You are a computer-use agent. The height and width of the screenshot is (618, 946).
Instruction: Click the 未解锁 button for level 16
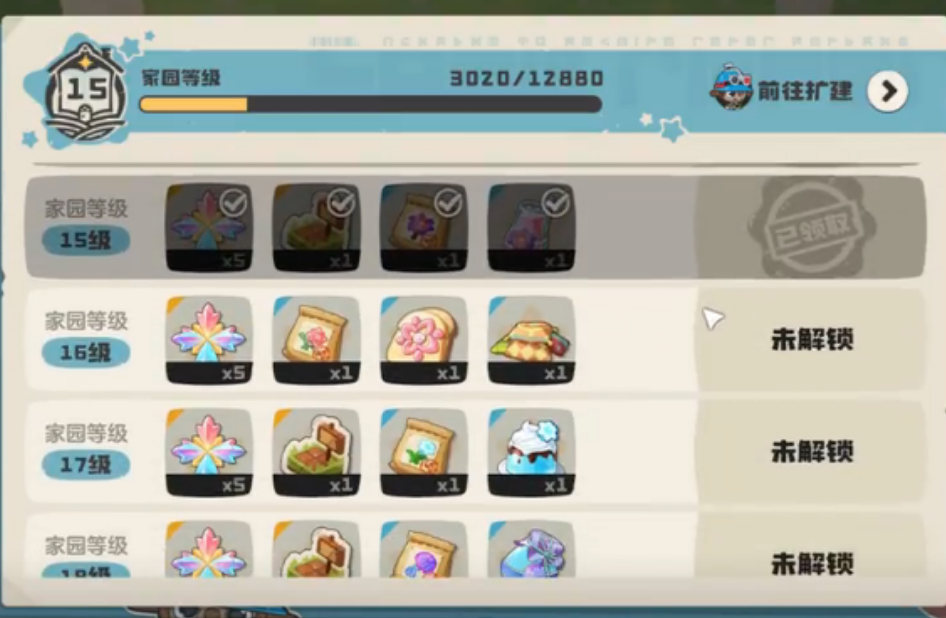811,340
